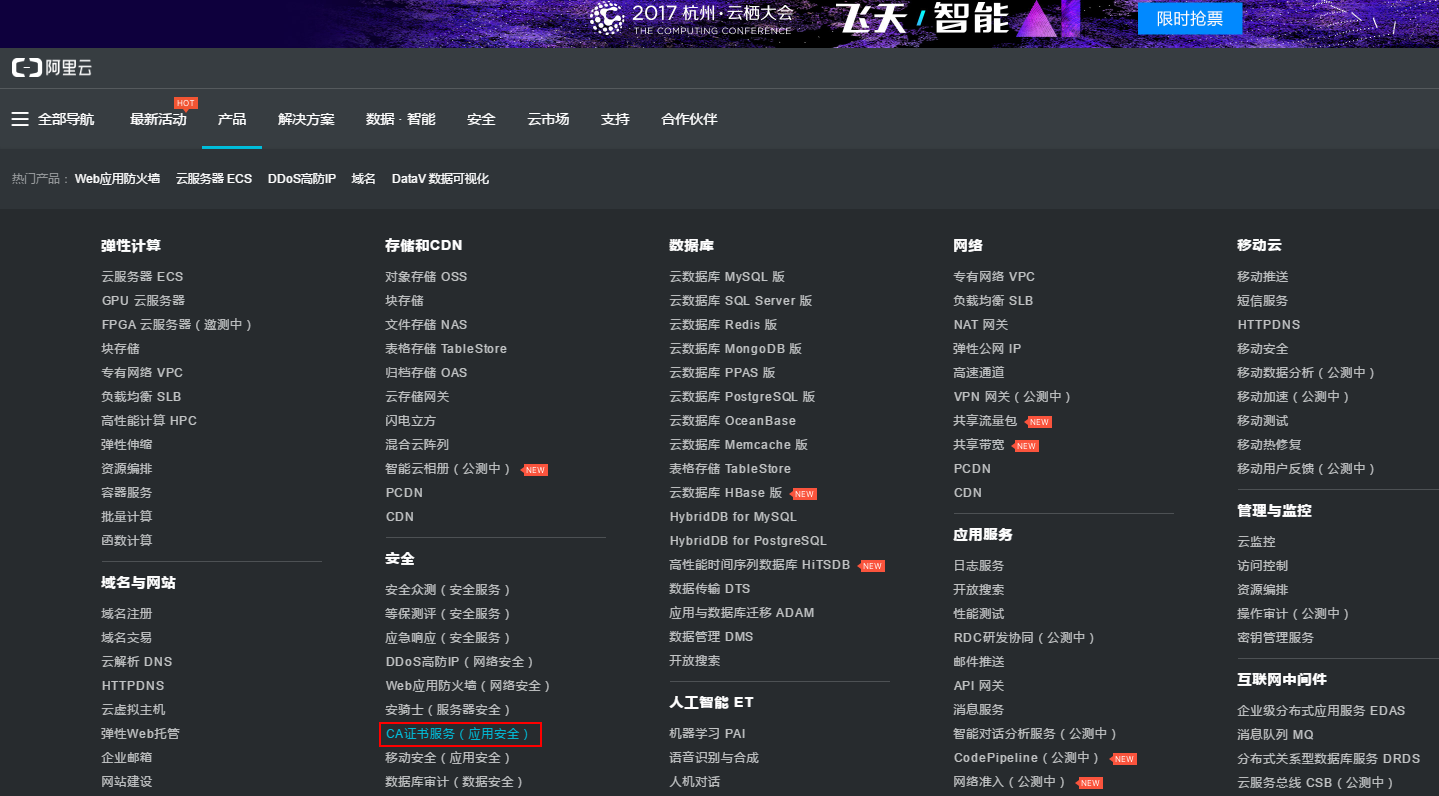Screen dimensions: 1439x796
Task: Open the 解决方案 menu item
Action: (306, 119)
